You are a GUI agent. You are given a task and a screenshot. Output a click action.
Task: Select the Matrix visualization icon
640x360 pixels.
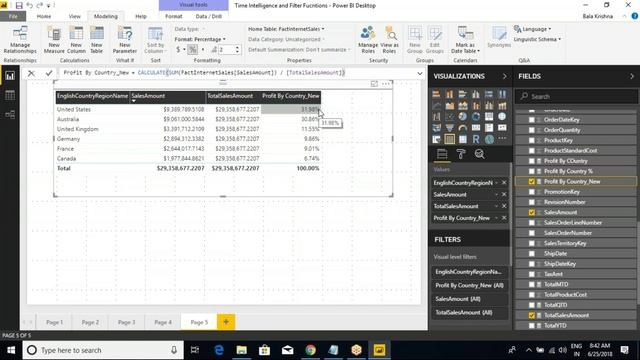(462, 139)
